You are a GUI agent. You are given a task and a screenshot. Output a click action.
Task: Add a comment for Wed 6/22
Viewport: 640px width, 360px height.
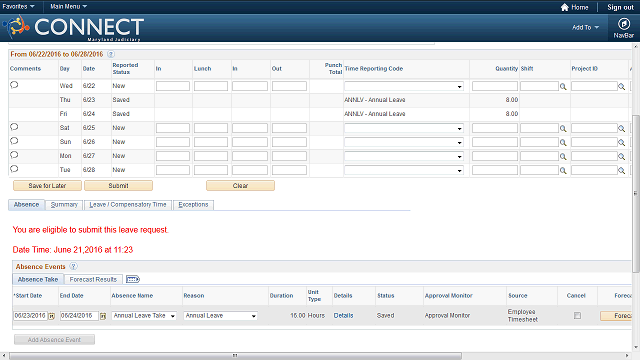point(14,85)
